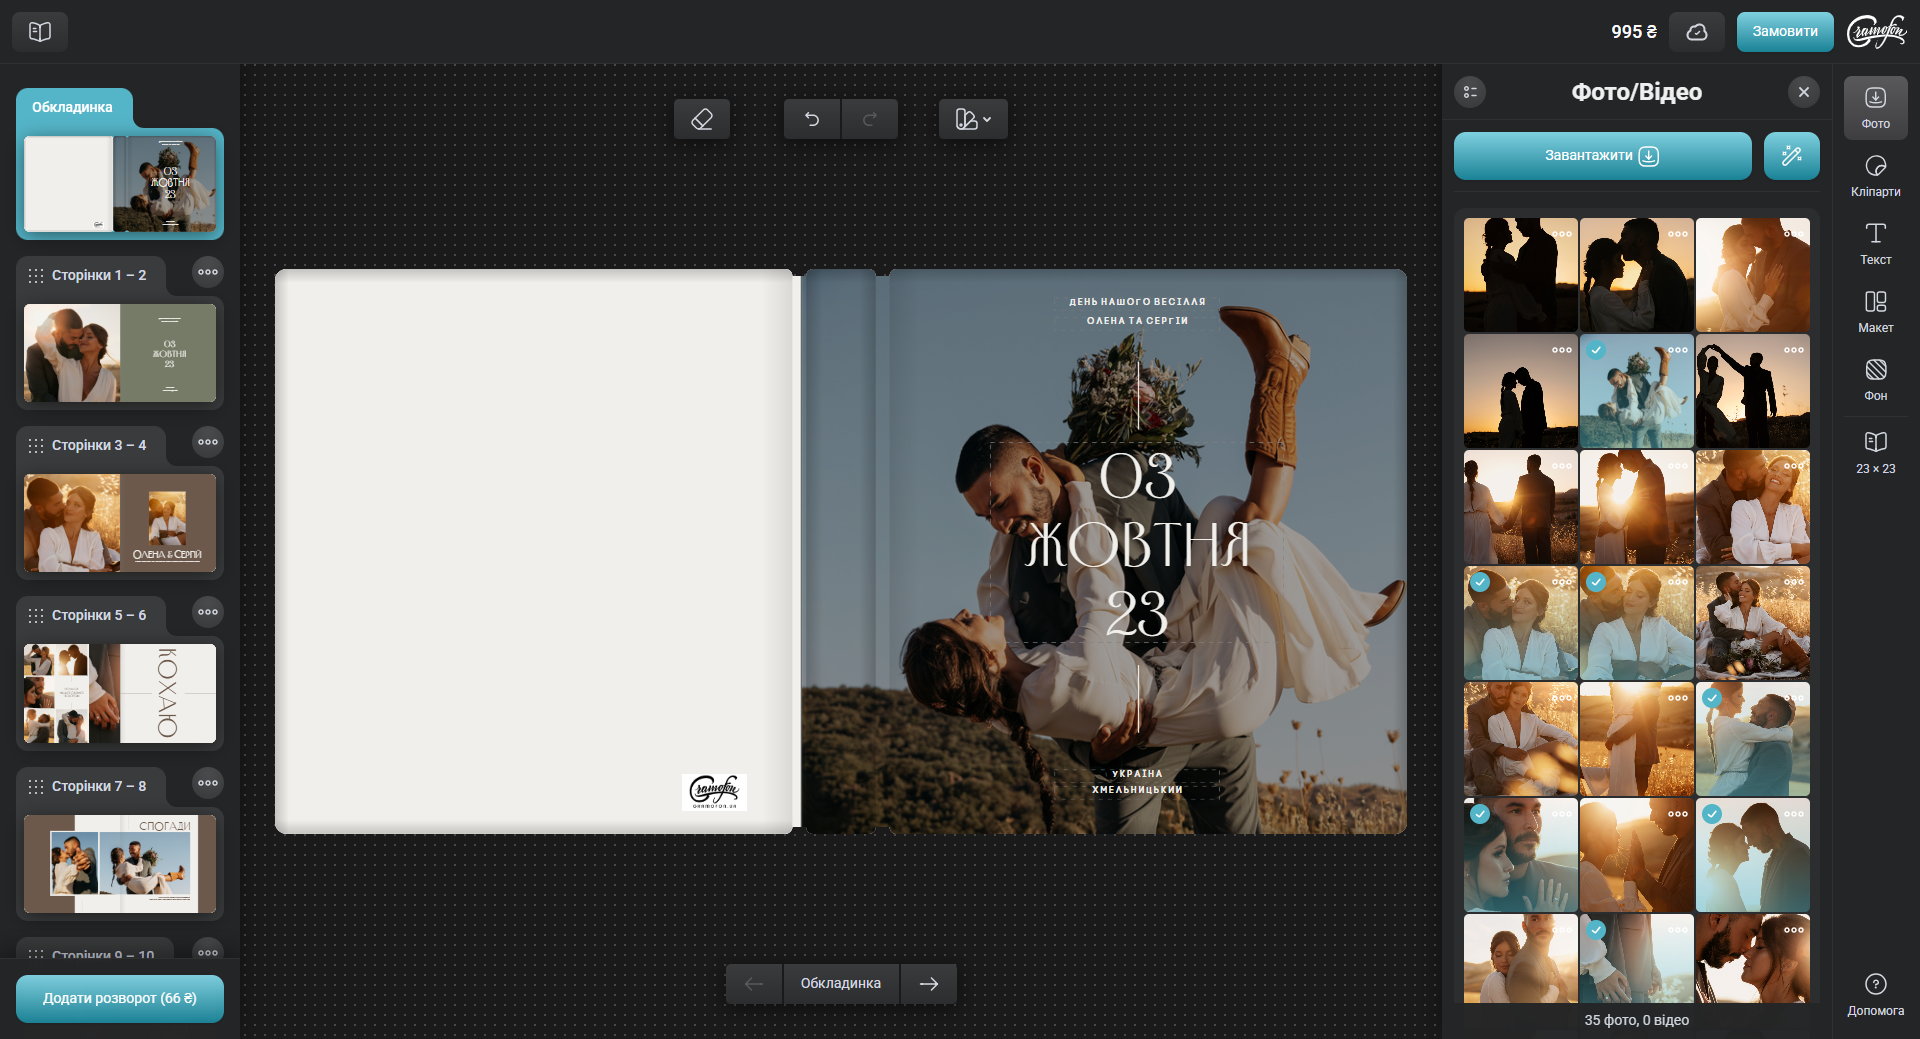Open the Допомога help icon
Viewport: 1920px width, 1039px height.
1875,994
